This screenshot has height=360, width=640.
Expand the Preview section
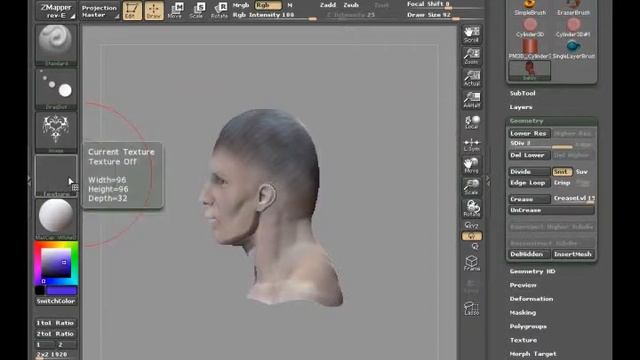pos(523,285)
